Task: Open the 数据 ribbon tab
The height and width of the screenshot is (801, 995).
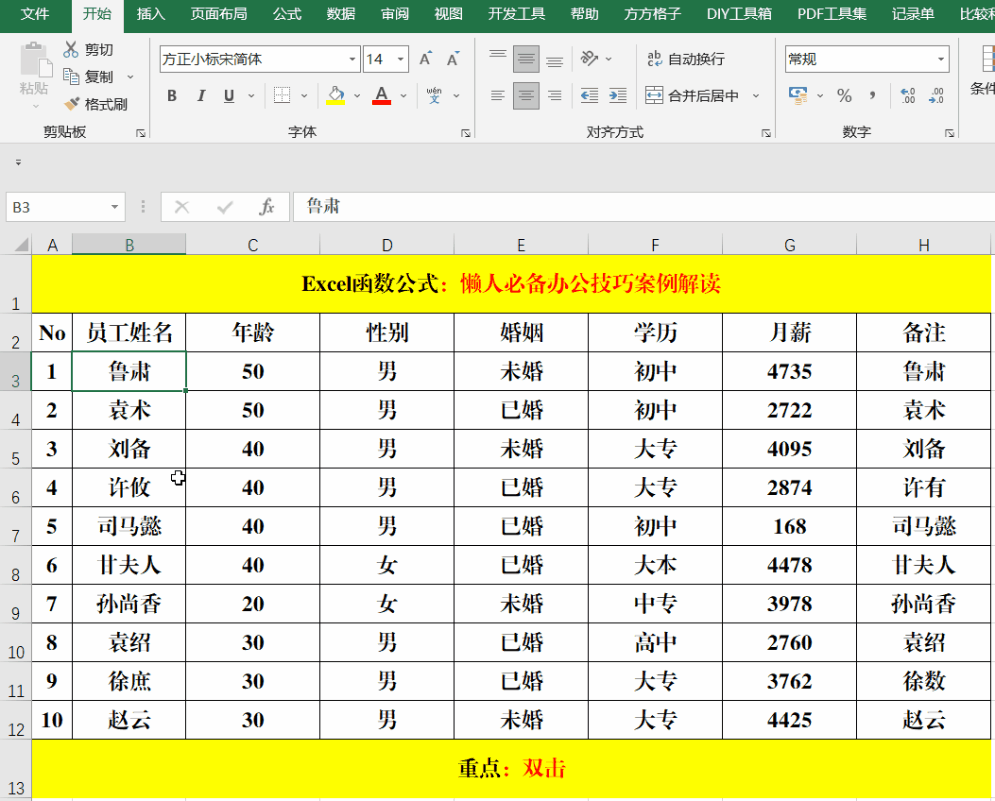Action: 339,15
